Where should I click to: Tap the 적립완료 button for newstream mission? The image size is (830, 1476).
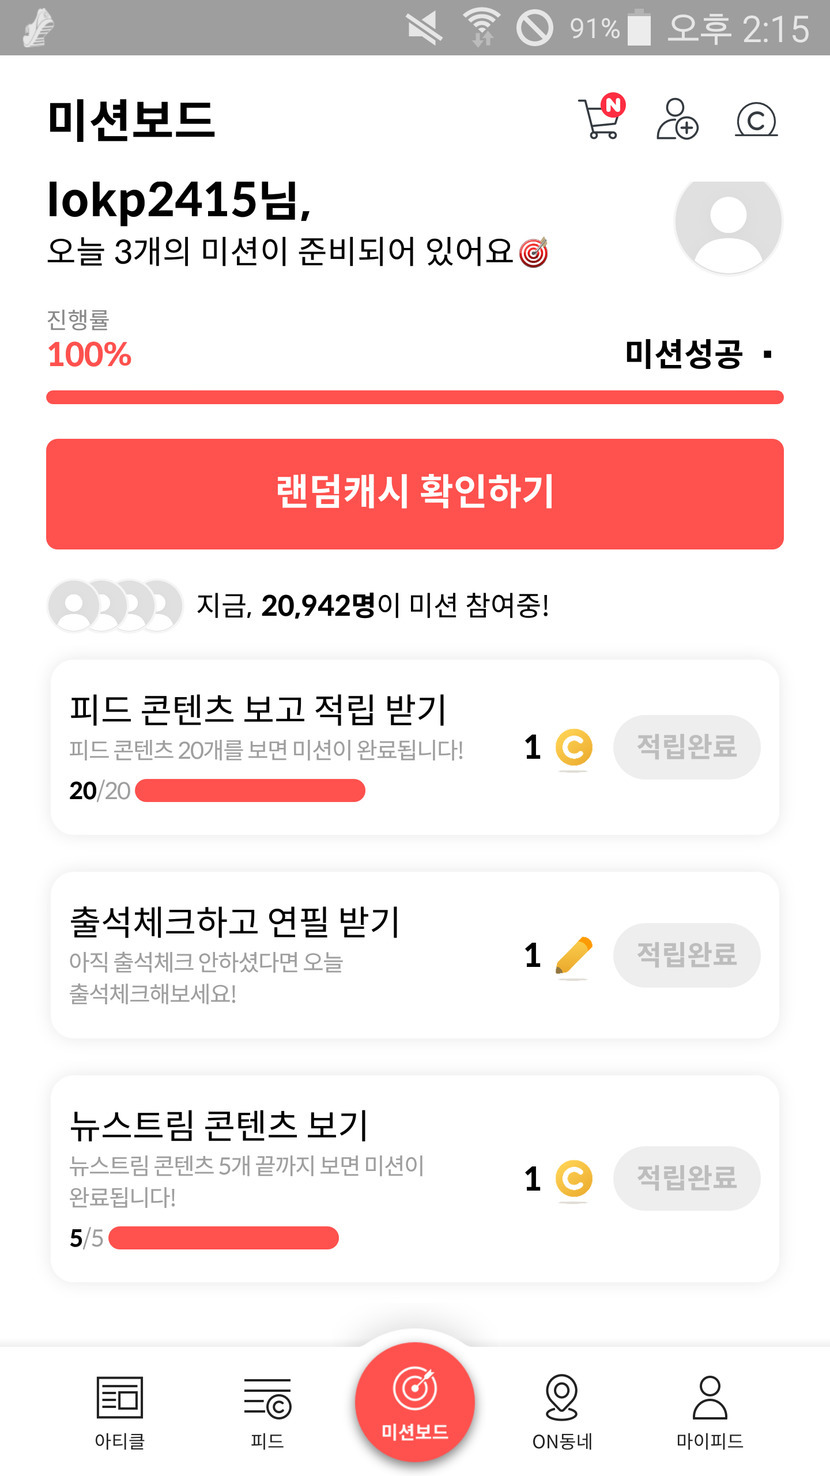click(687, 1178)
